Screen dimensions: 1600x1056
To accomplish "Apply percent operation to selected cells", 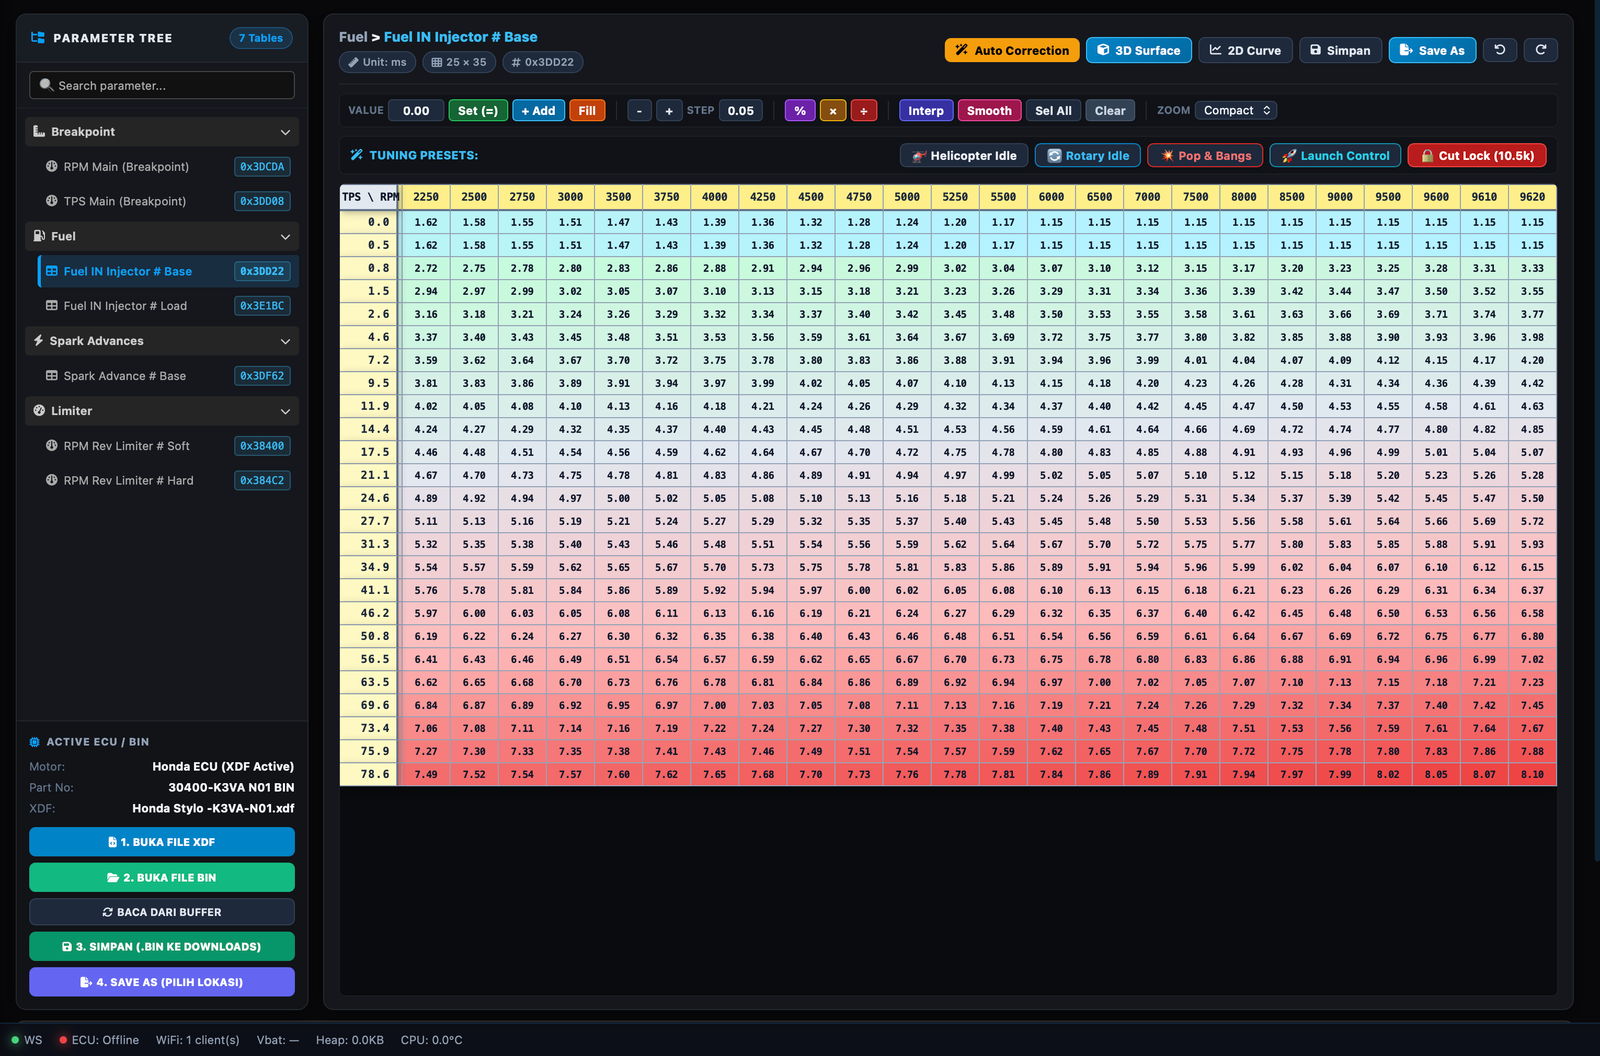I will (800, 111).
